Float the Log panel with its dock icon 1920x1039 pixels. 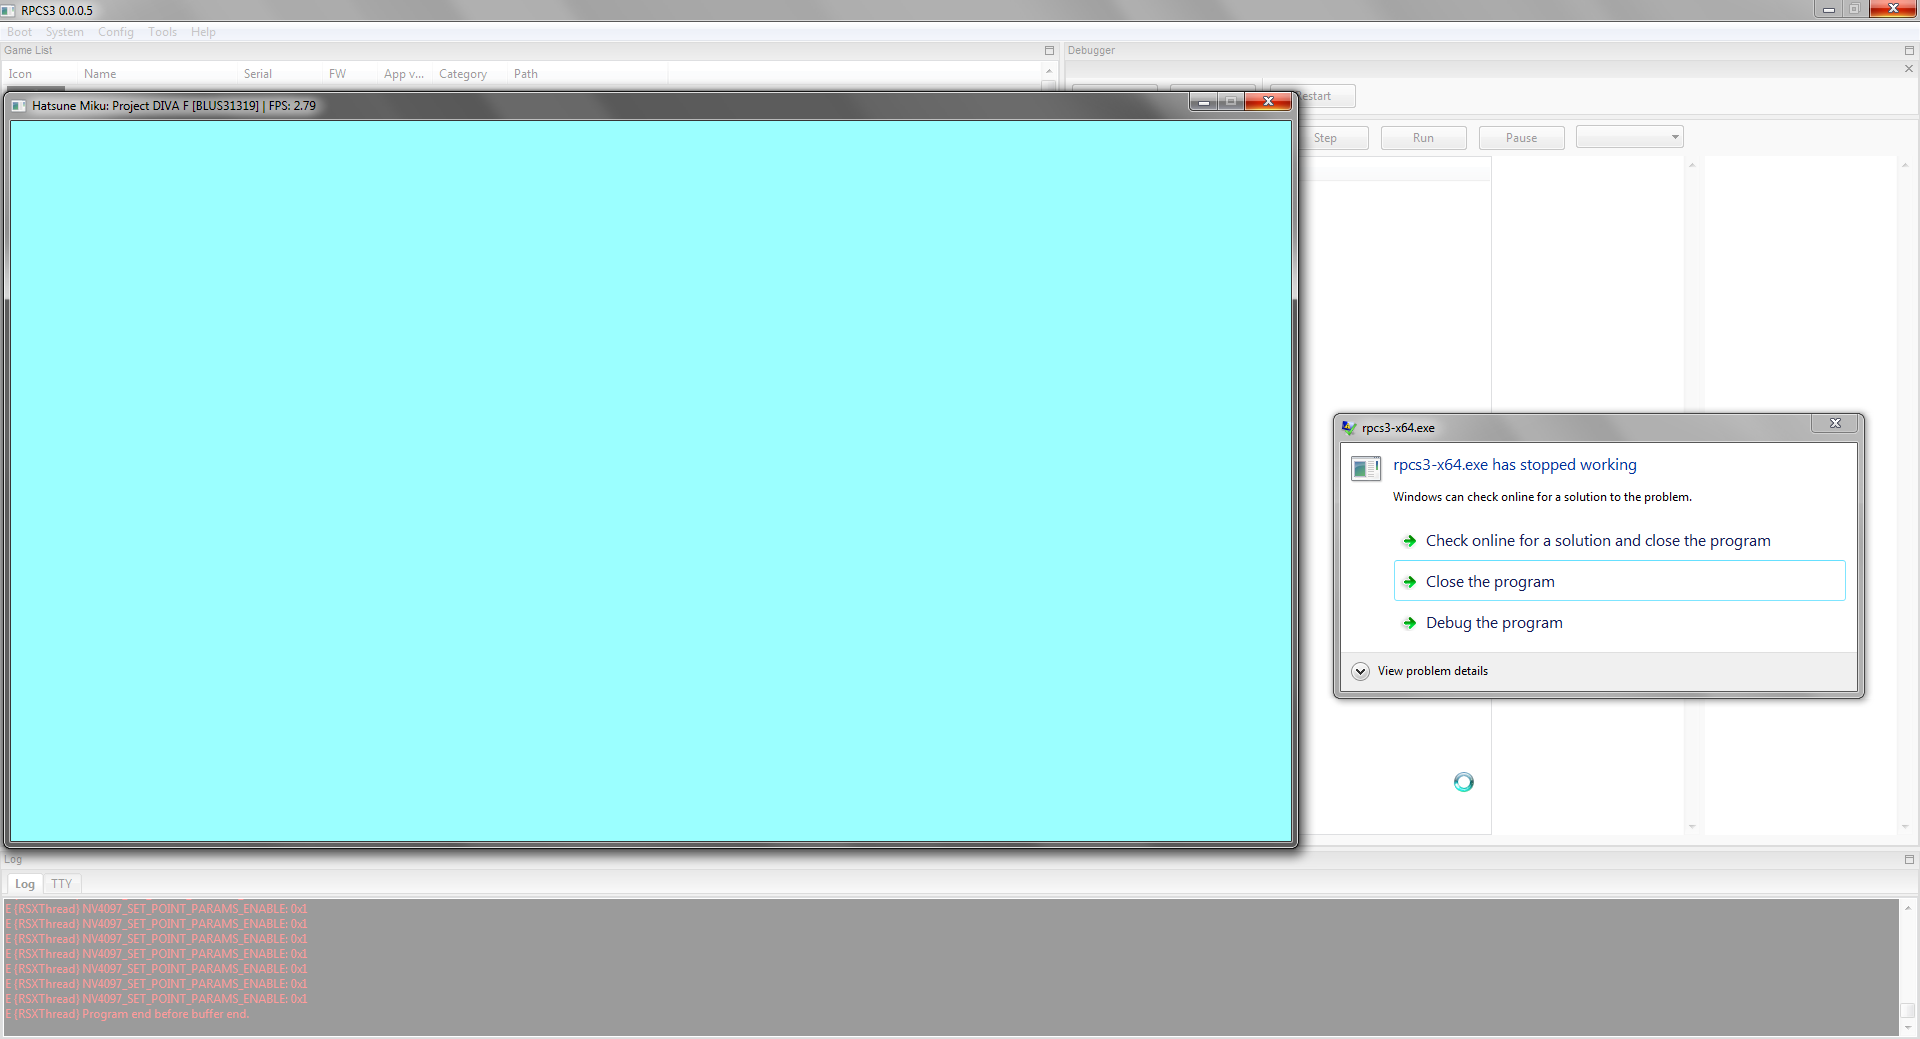point(1909,859)
